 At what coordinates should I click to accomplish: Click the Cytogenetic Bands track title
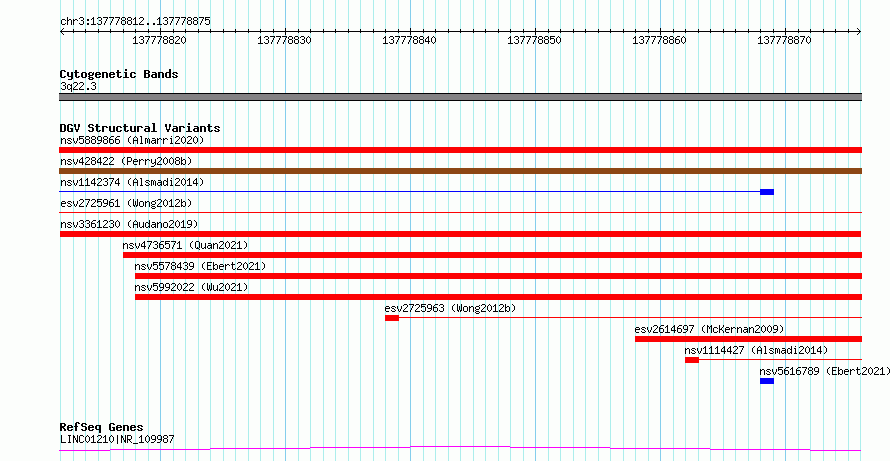[x=119, y=74]
